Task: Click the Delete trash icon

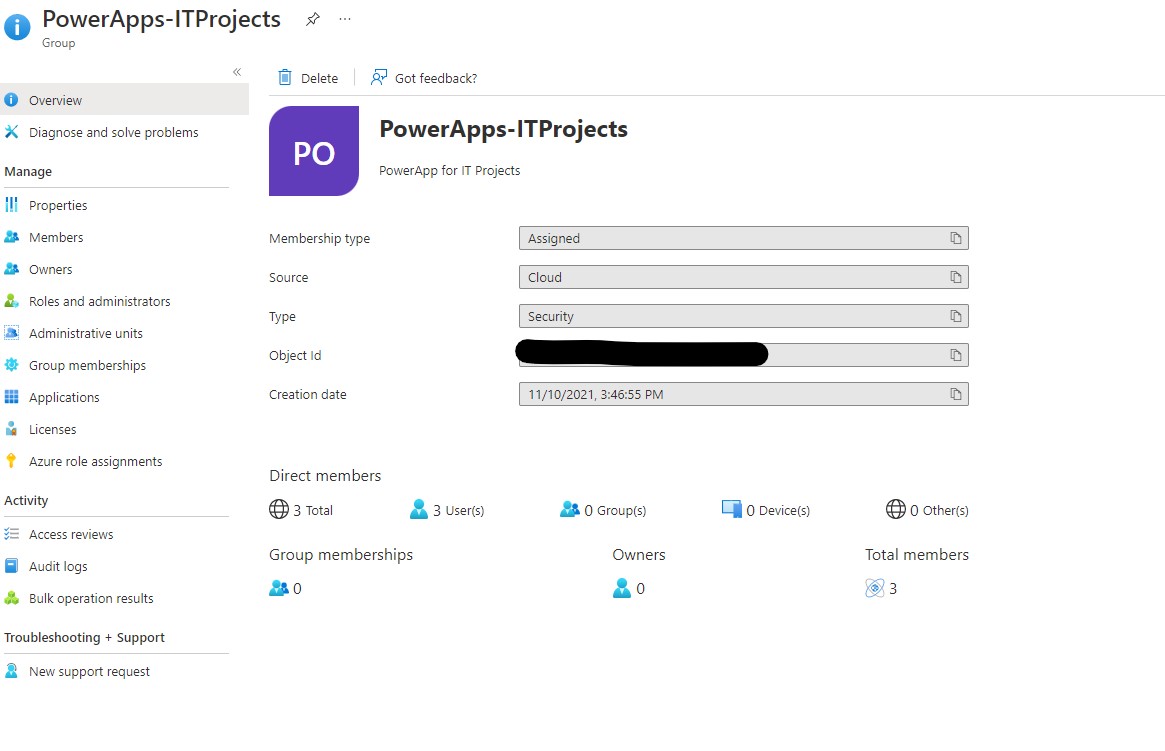Action: click(285, 77)
